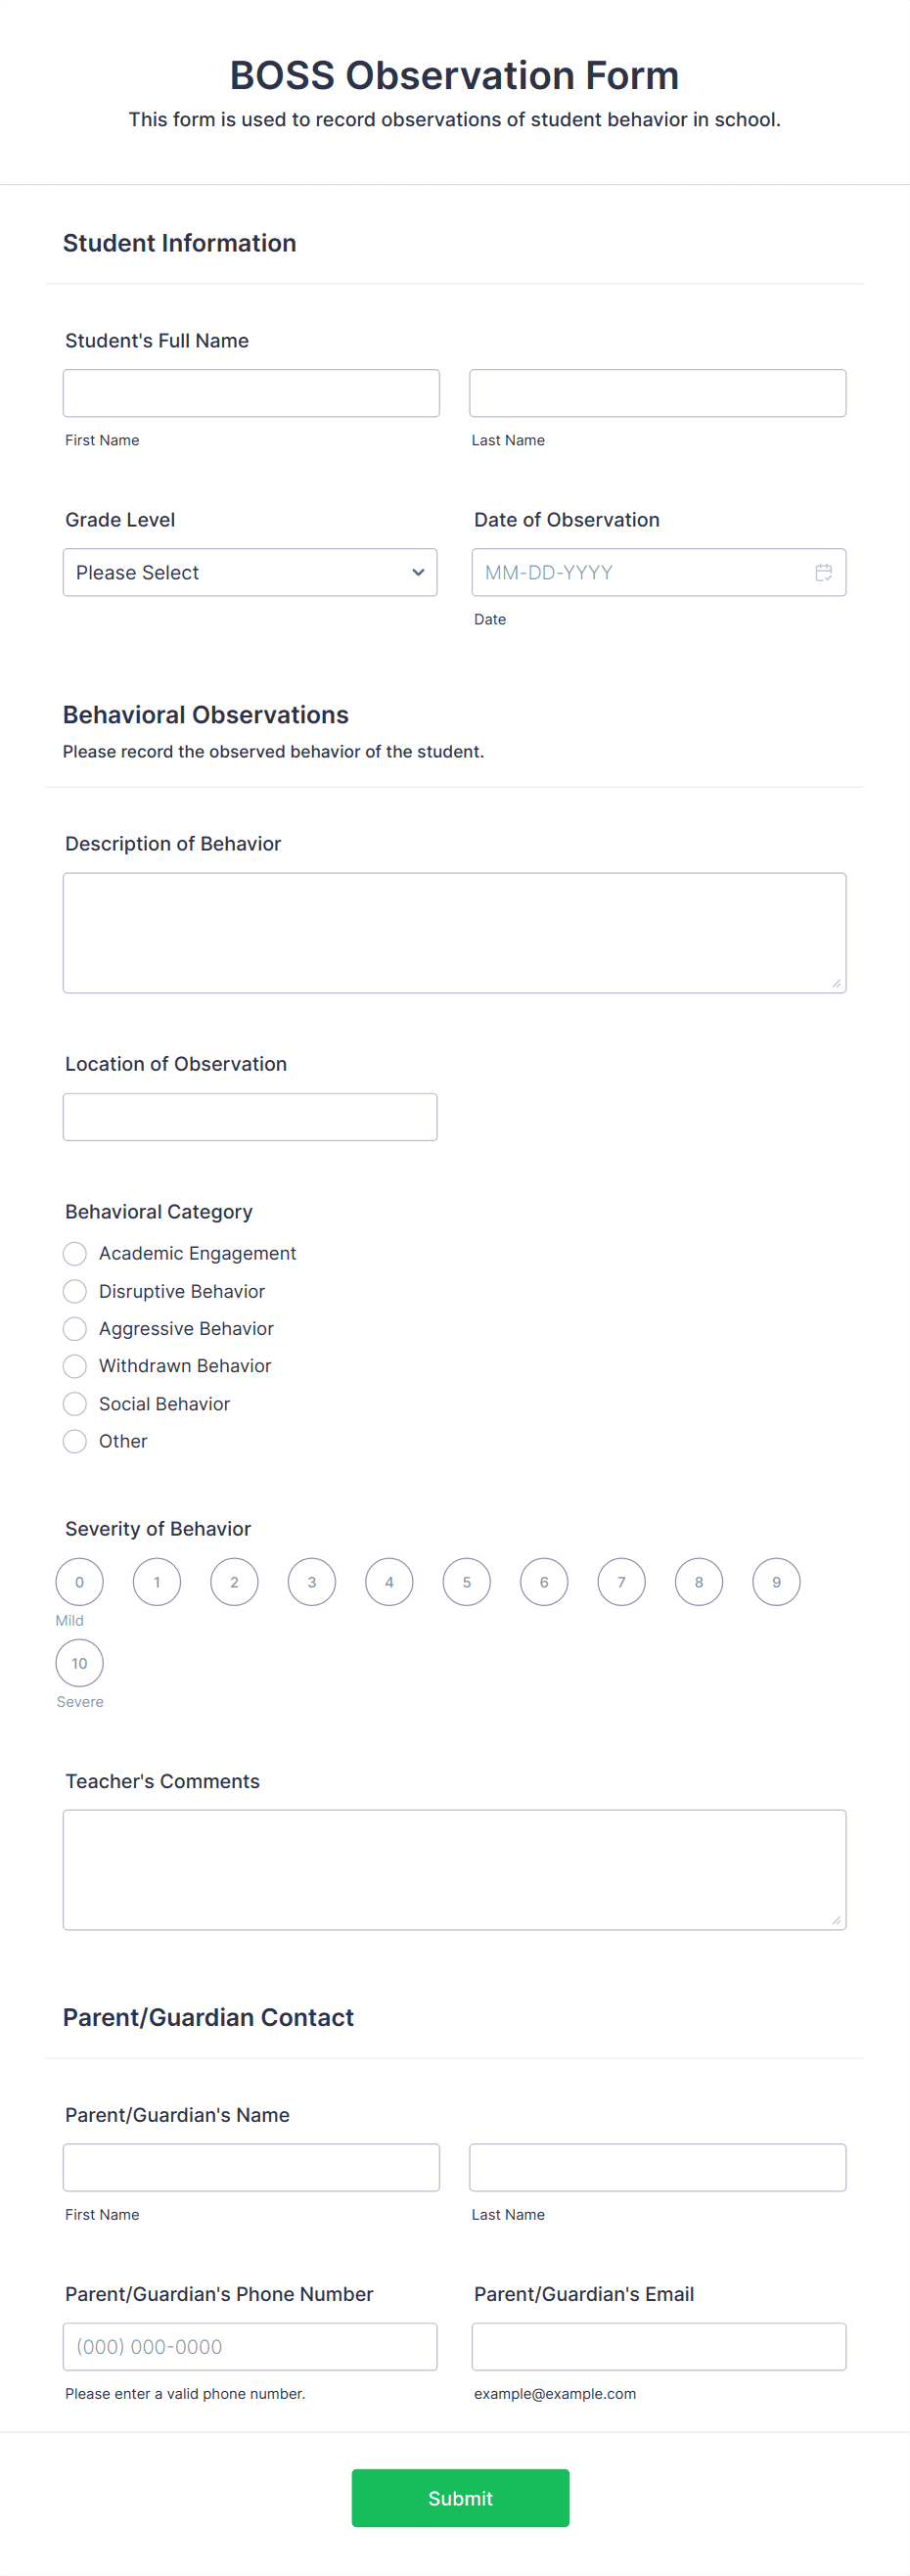Expand the Grade Level dropdown

[x=250, y=572]
